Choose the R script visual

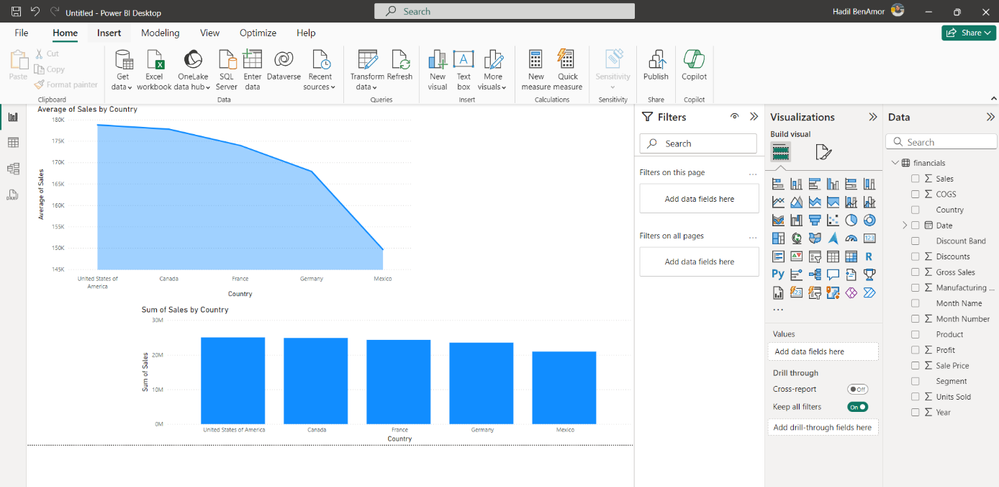pyautogui.click(x=870, y=257)
